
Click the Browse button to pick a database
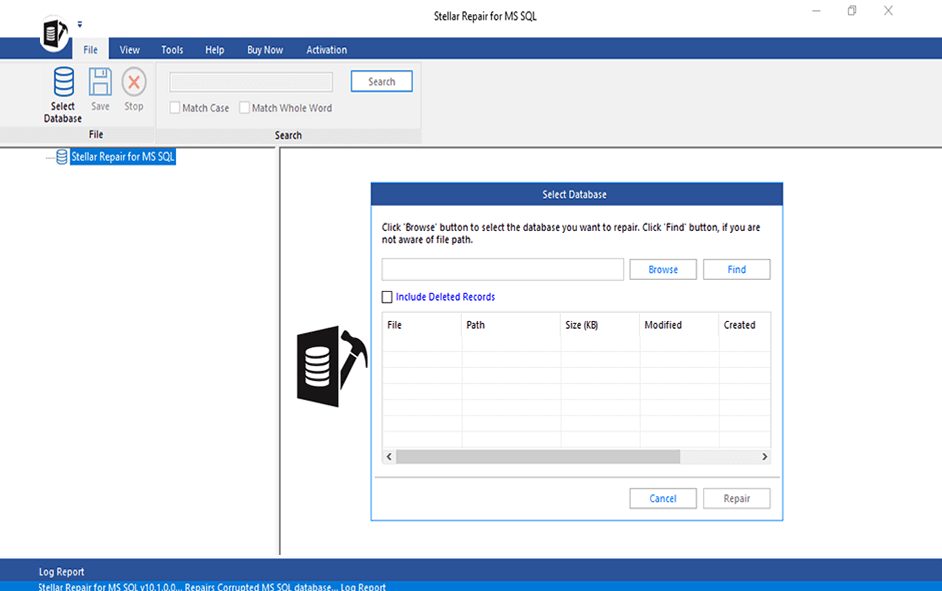pyautogui.click(x=662, y=269)
